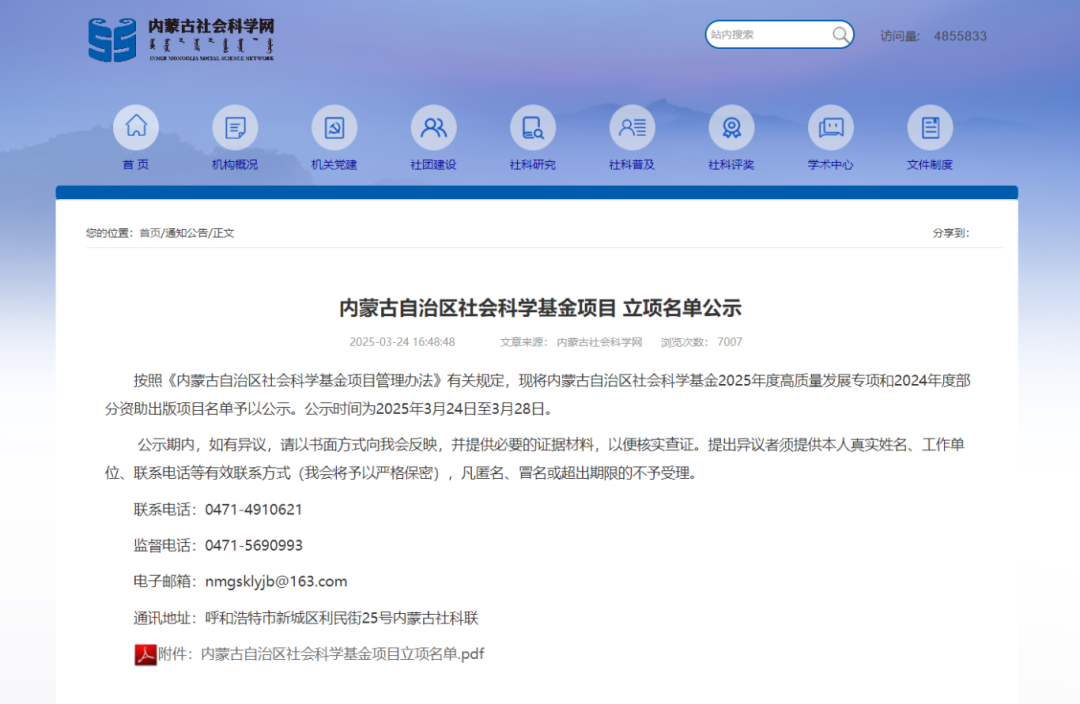Type in the 站内搜索 search field
This screenshot has width=1080, height=704.
[x=765, y=35]
